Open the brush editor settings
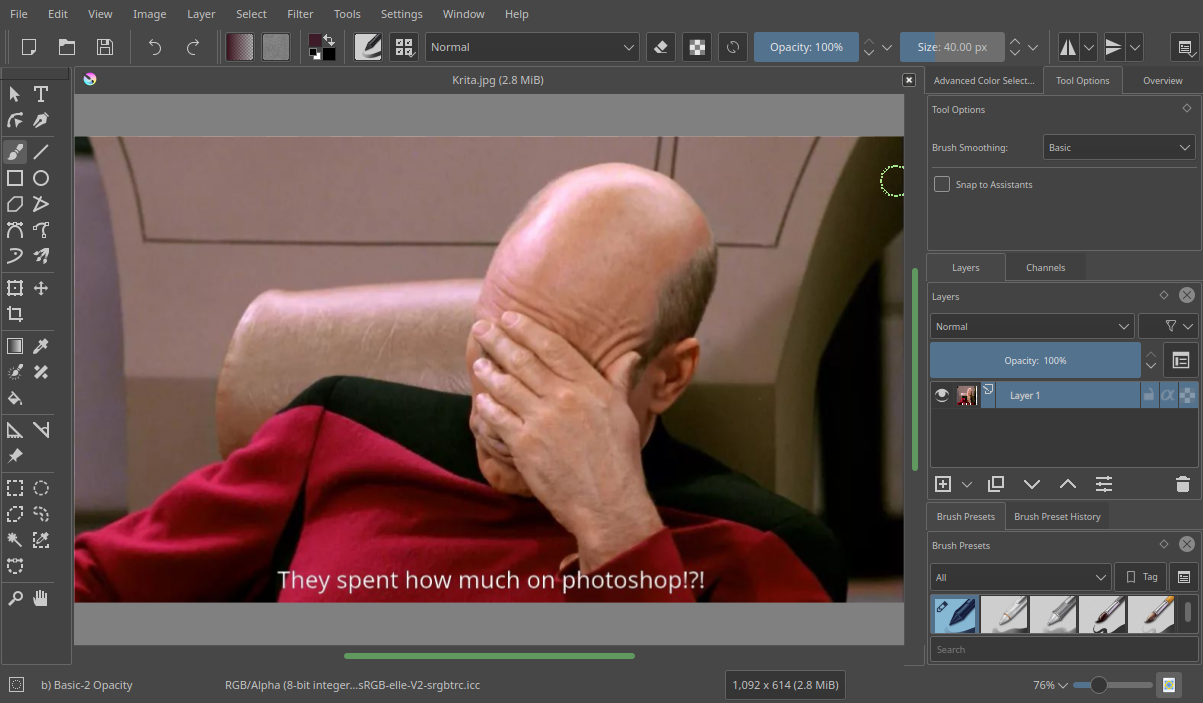 [x=368, y=47]
